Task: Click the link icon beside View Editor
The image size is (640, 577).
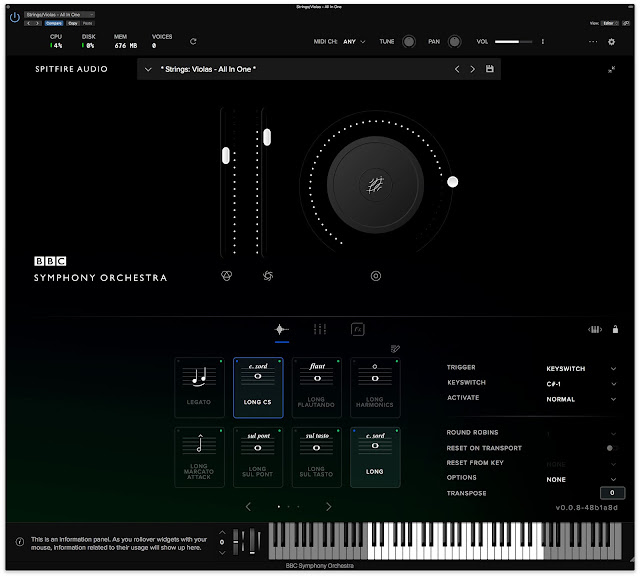Action: 626,23
